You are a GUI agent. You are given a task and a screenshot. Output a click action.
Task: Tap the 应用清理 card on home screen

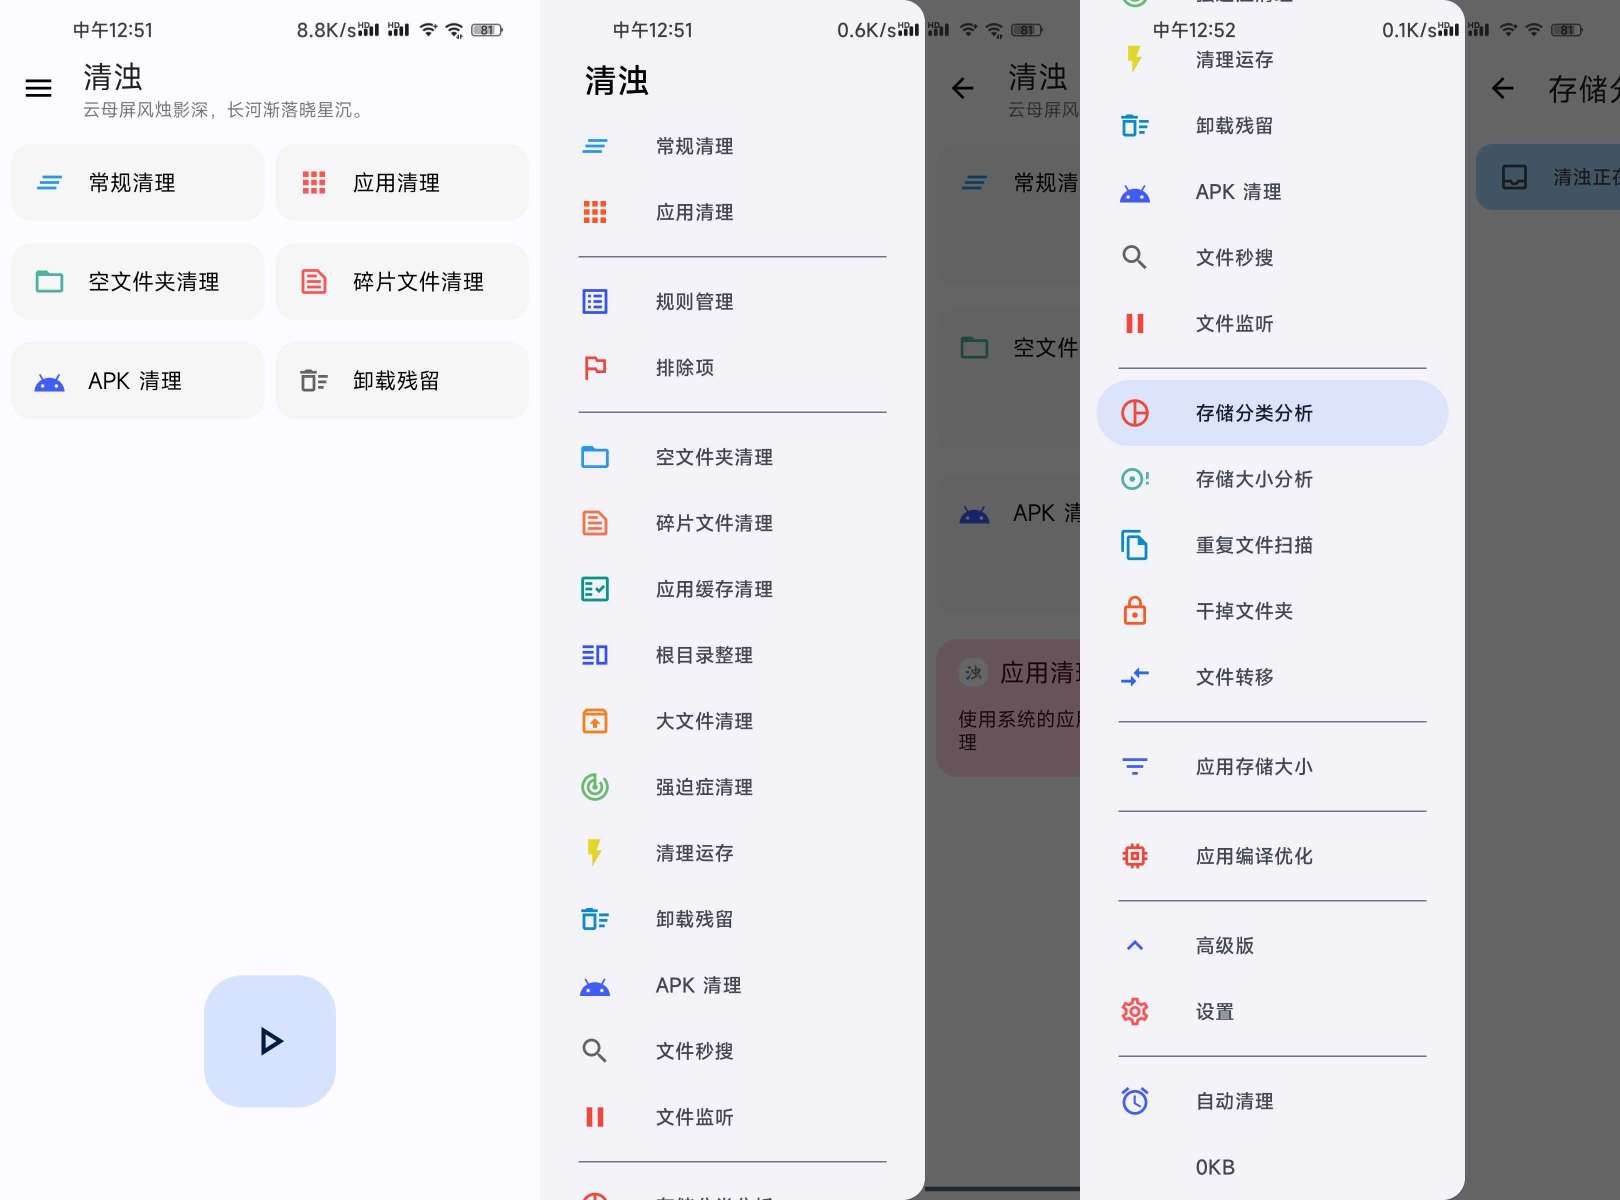tap(402, 183)
